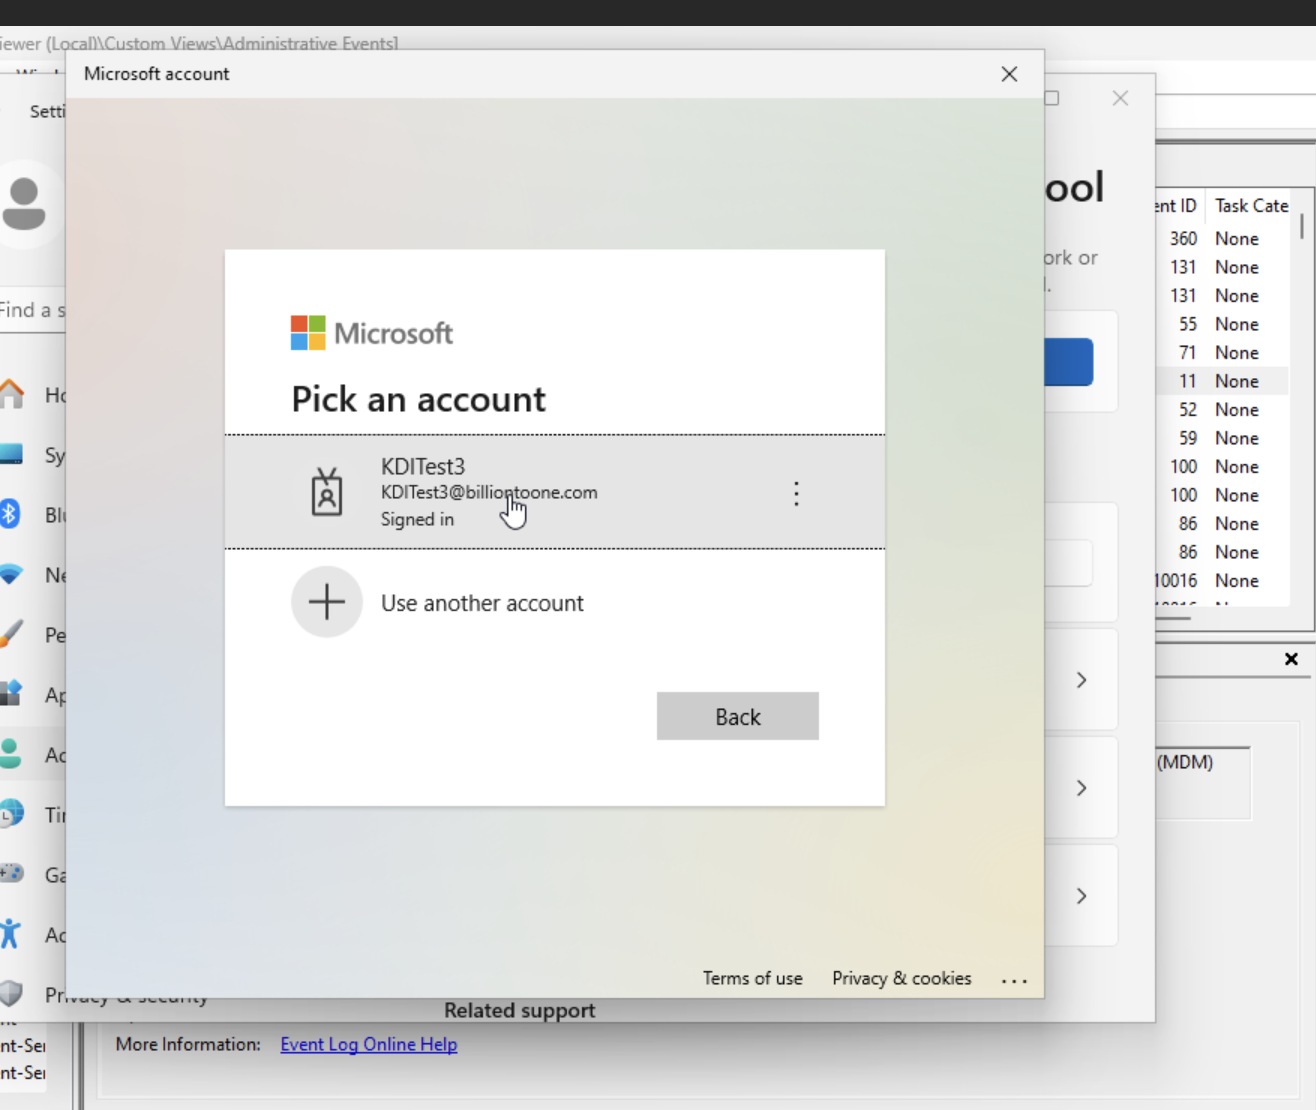Close the Settings window behind the dialog
This screenshot has width=1316, height=1110.
click(1120, 98)
